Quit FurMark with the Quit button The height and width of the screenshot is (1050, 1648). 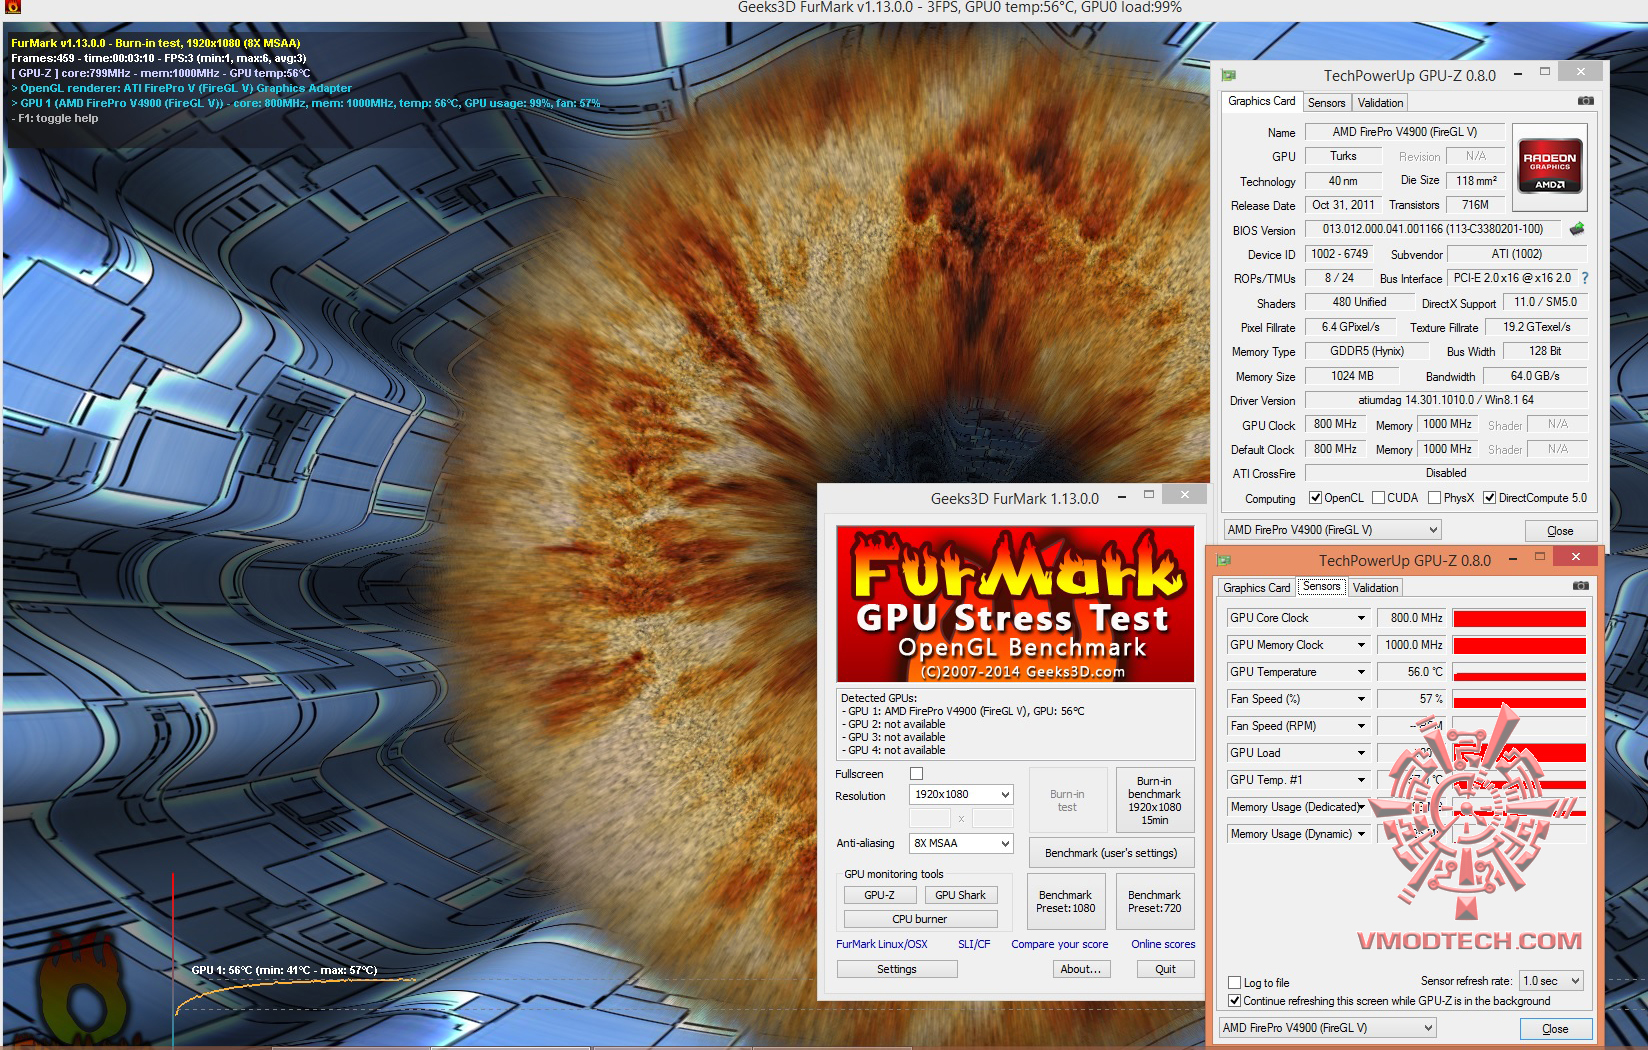(x=1165, y=969)
